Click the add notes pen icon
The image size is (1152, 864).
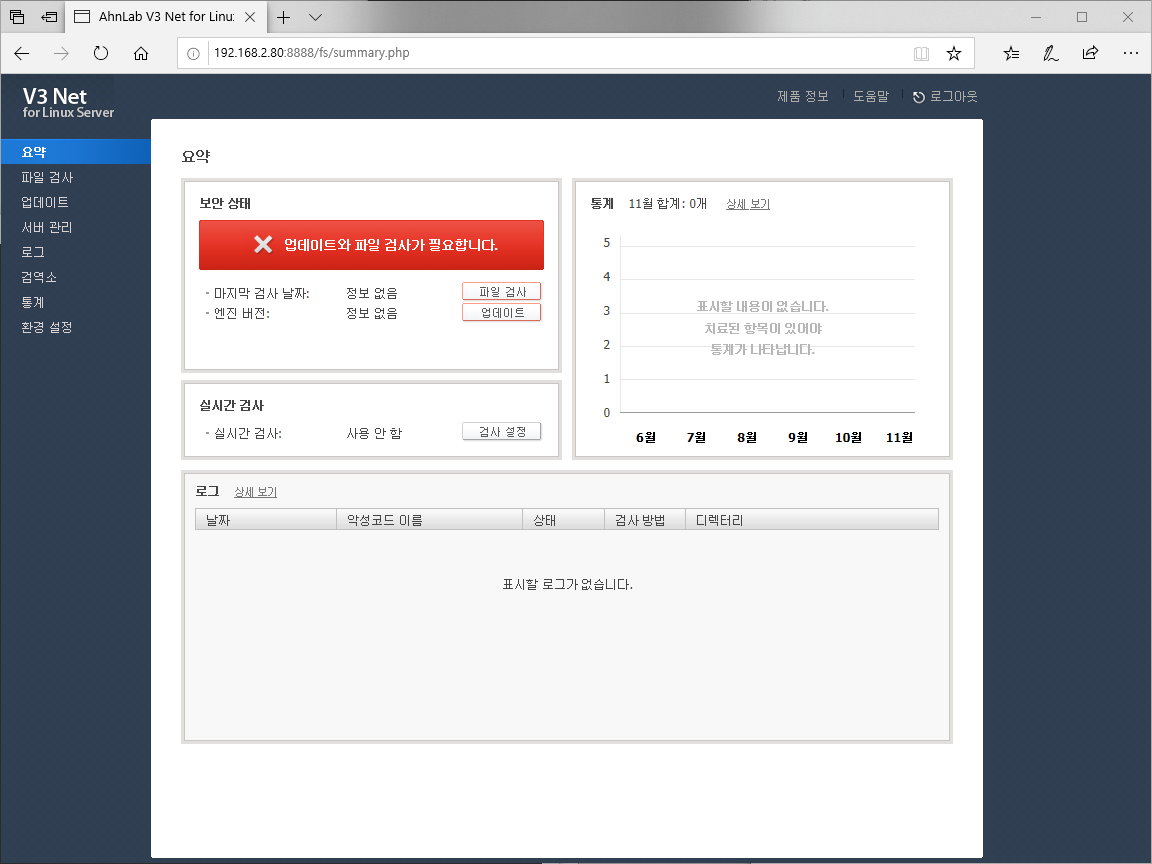[x=1051, y=53]
